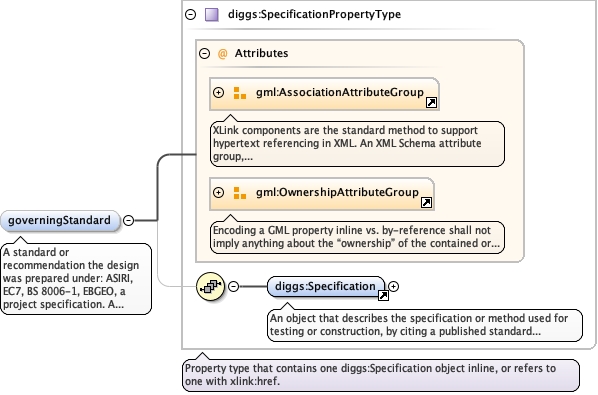Click the purple complex type square icon
598x395 pixels.
point(212,14)
